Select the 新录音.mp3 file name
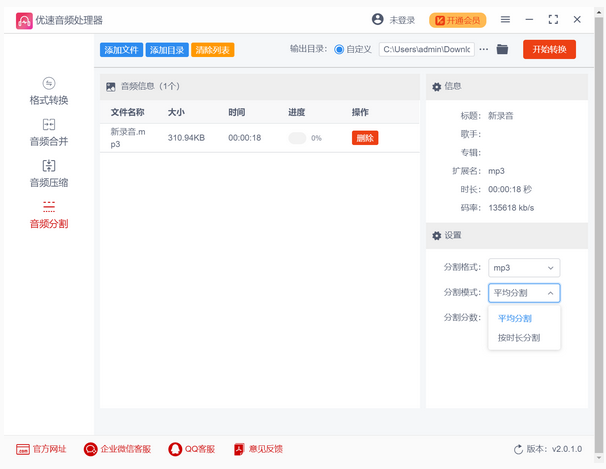The height and width of the screenshot is (469, 606). pyautogui.click(x=128, y=138)
